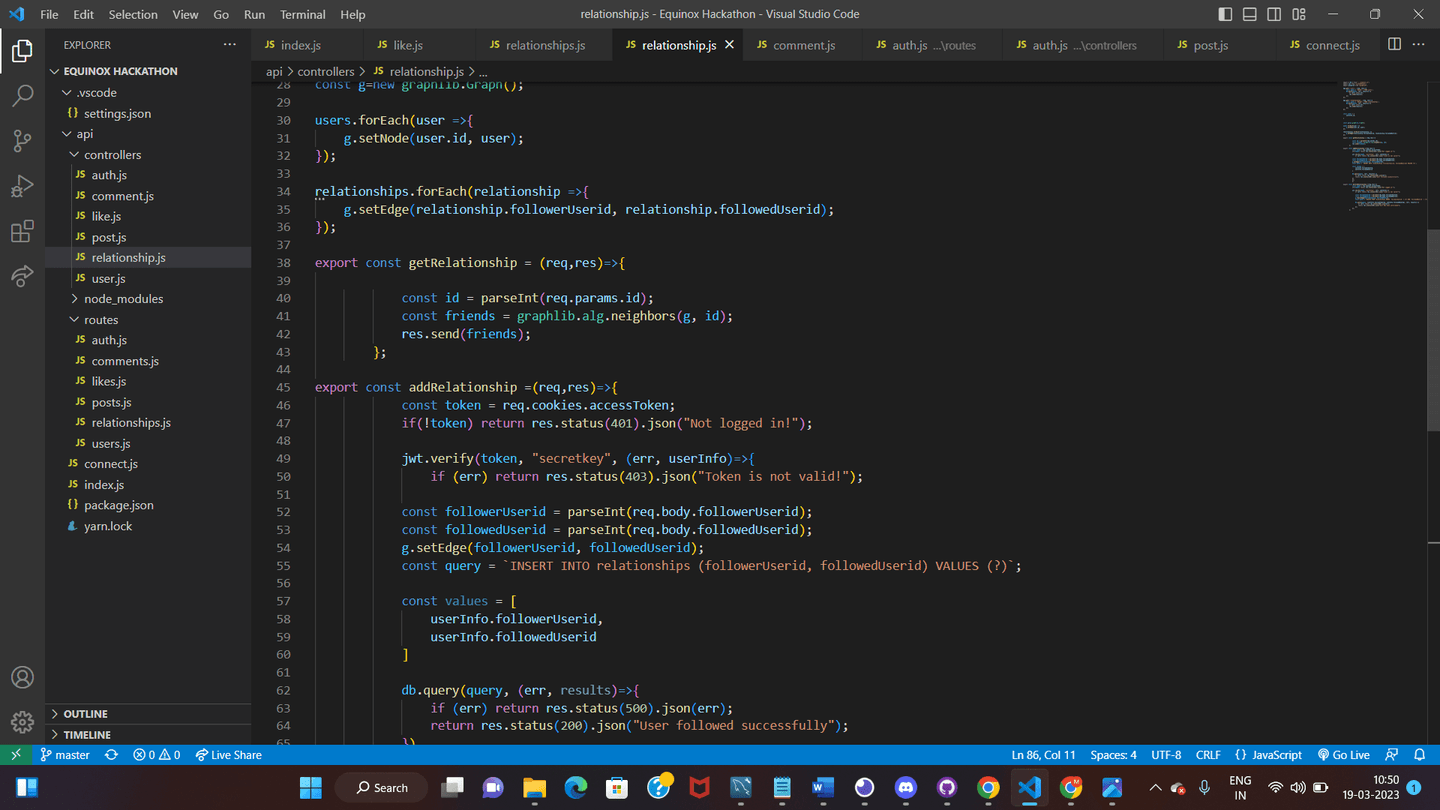Screen dimensions: 1440x810
Task: Collapse the controllers folder
Action: point(148,155)
